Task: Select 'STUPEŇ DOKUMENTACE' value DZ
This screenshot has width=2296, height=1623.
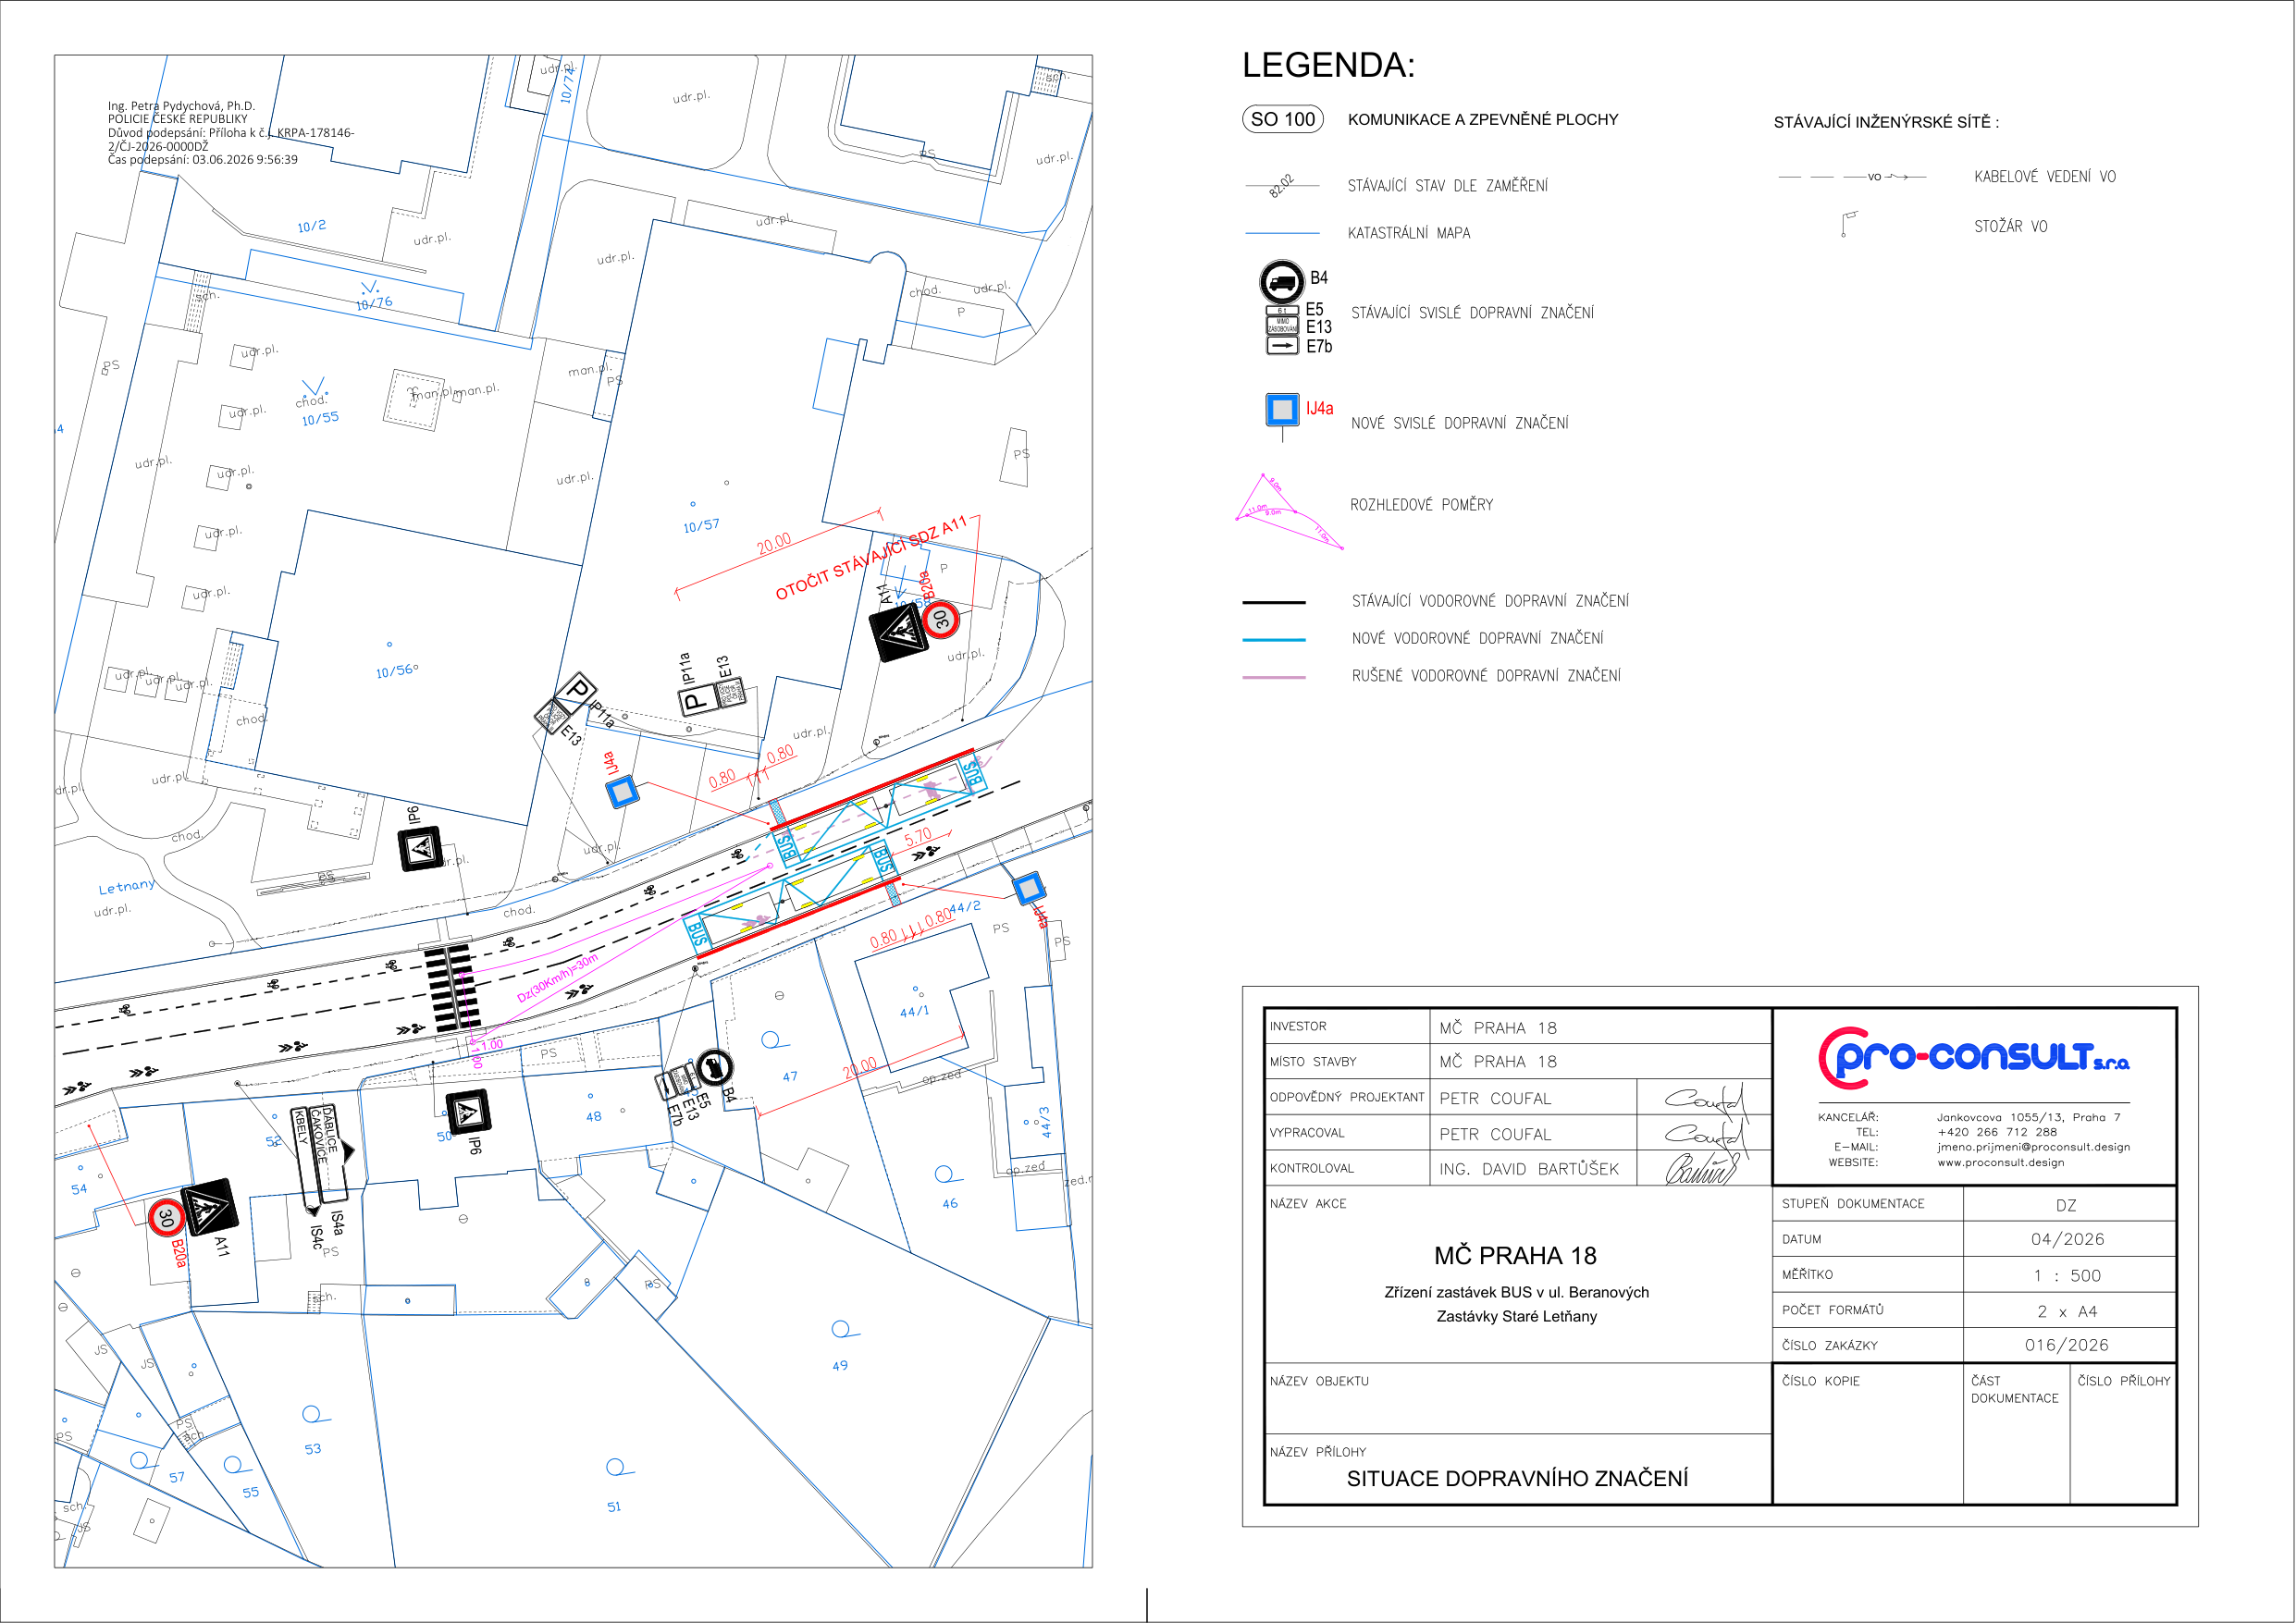Action: click(2066, 1205)
